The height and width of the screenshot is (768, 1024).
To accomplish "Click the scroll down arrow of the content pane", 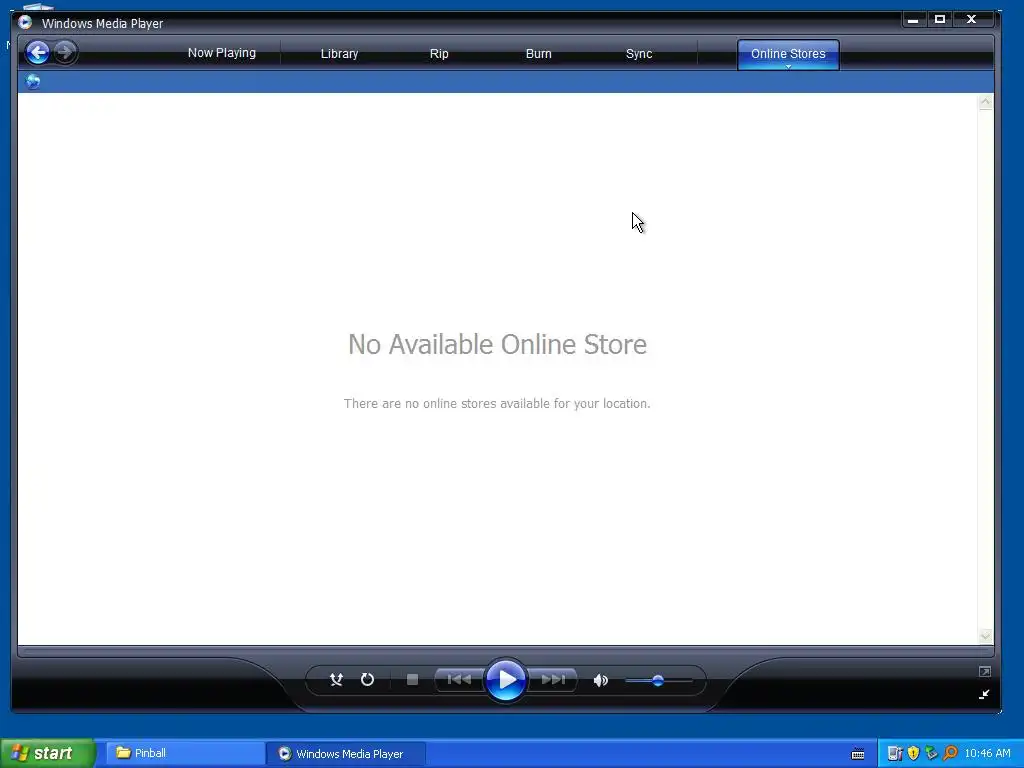I will point(985,635).
